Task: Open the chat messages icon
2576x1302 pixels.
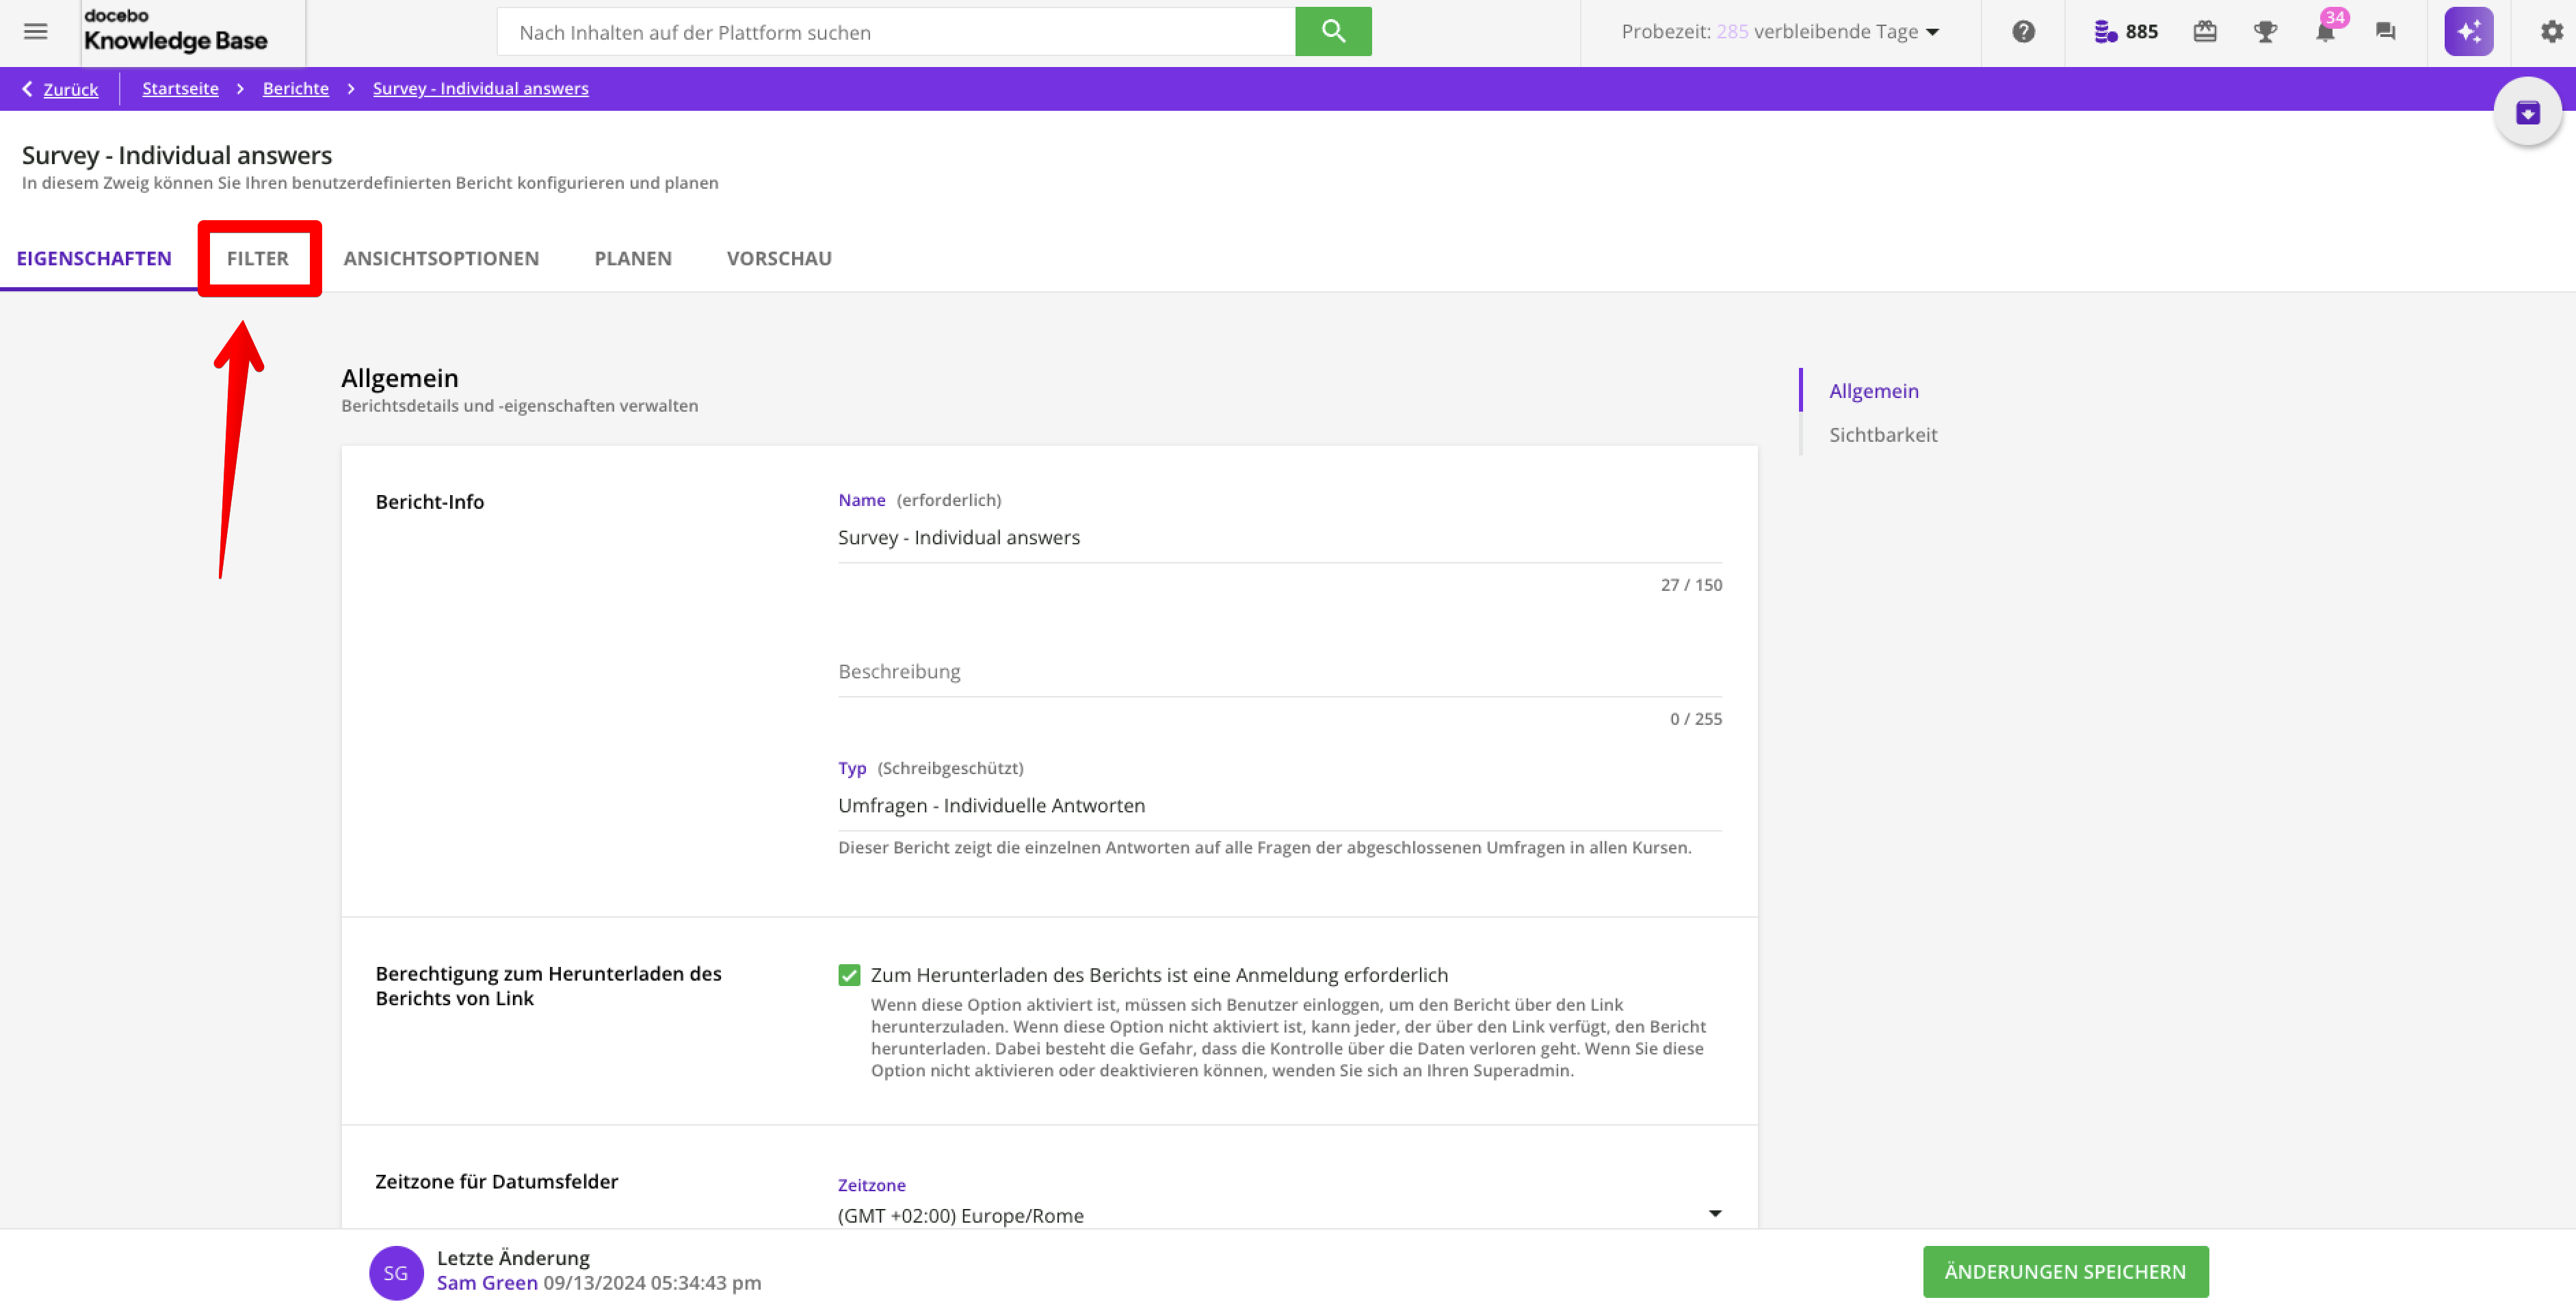Action: tap(2385, 32)
